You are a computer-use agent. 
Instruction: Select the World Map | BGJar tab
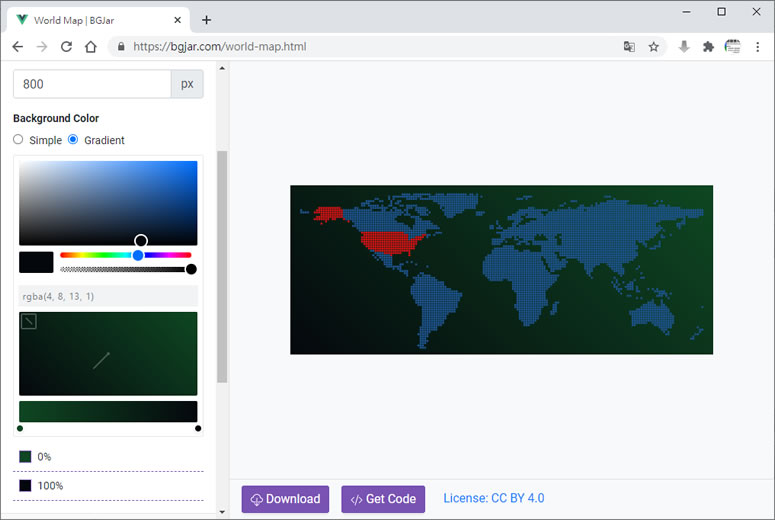click(98, 20)
